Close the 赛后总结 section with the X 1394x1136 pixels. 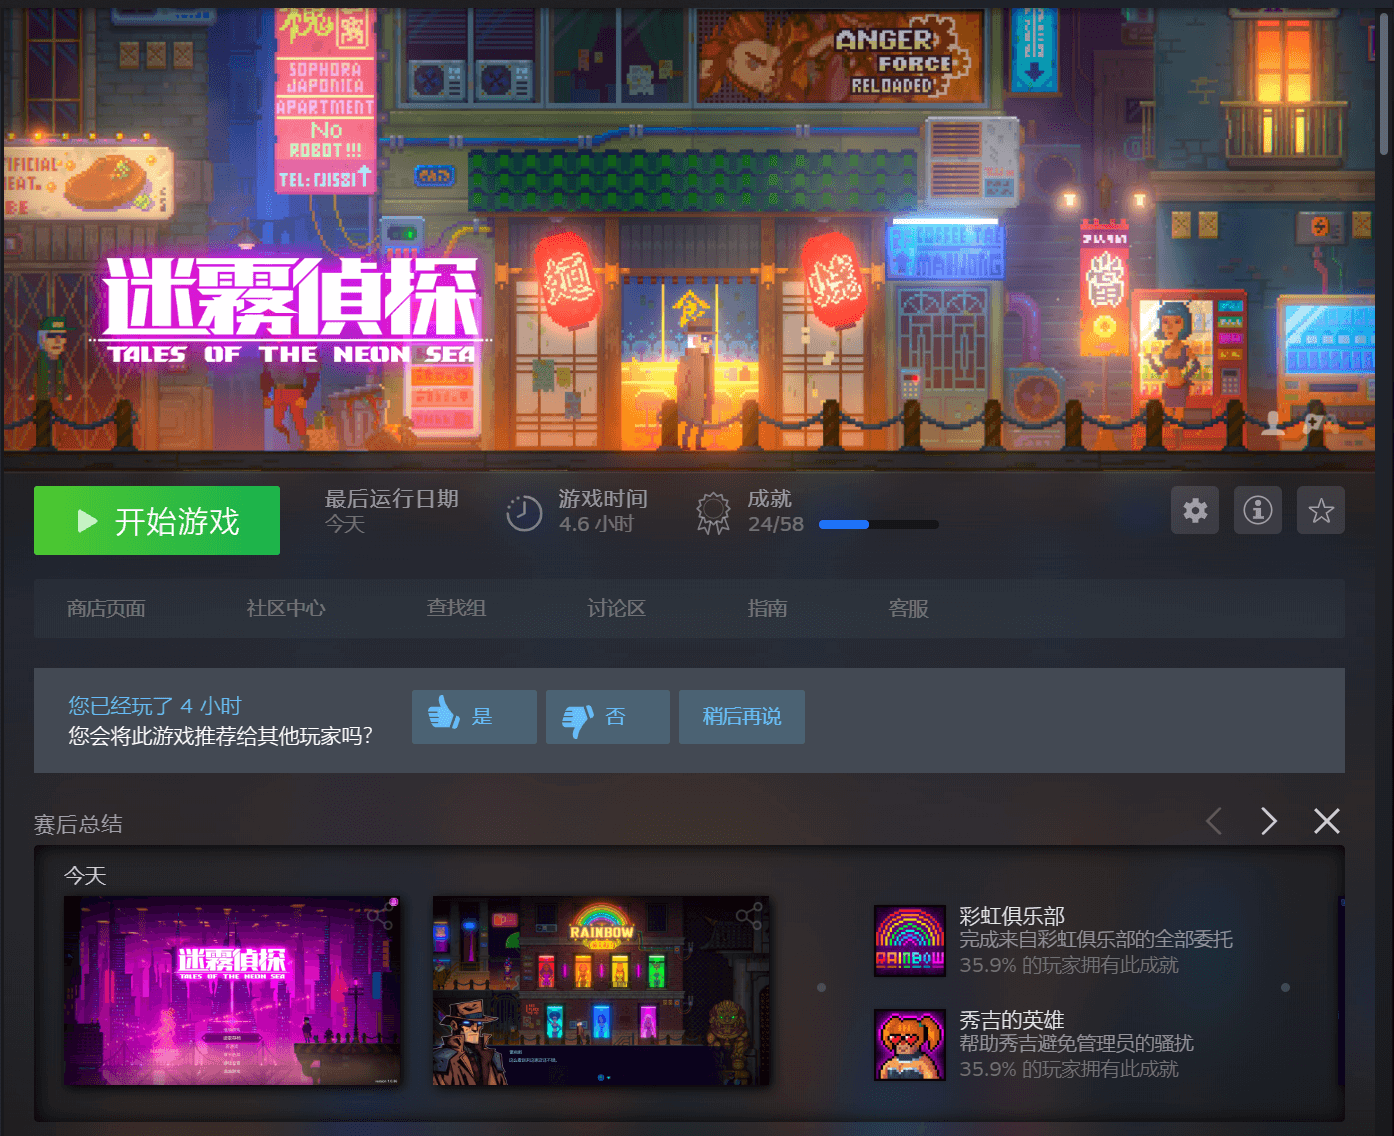(1327, 821)
